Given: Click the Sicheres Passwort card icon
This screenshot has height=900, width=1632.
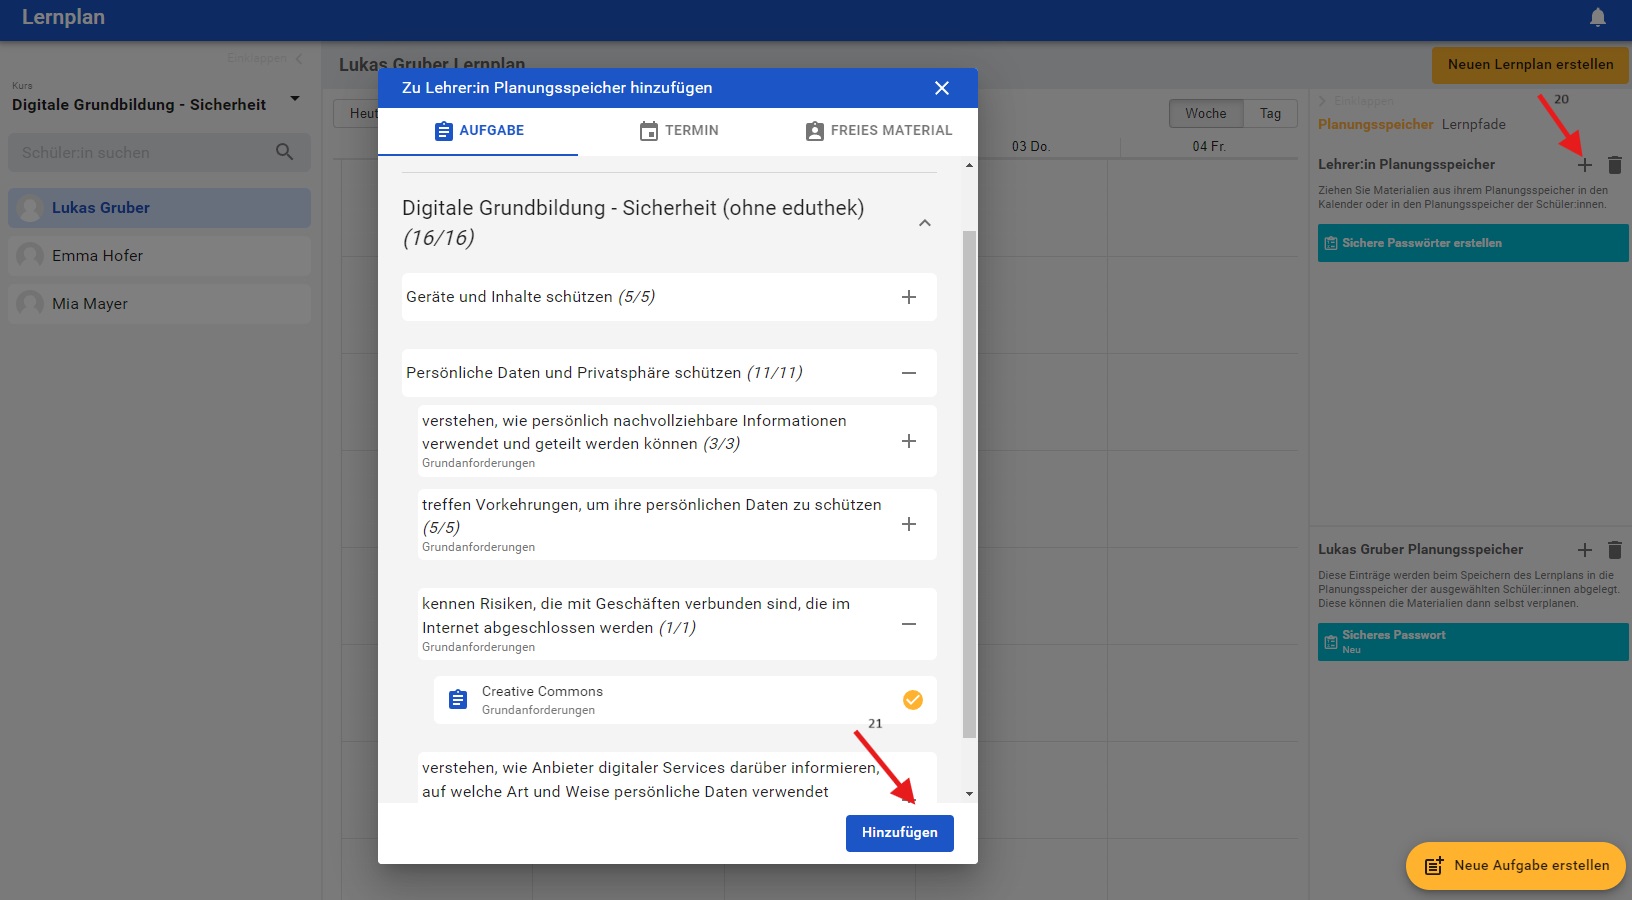Looking at the screenshot, I should [1331, 642].
